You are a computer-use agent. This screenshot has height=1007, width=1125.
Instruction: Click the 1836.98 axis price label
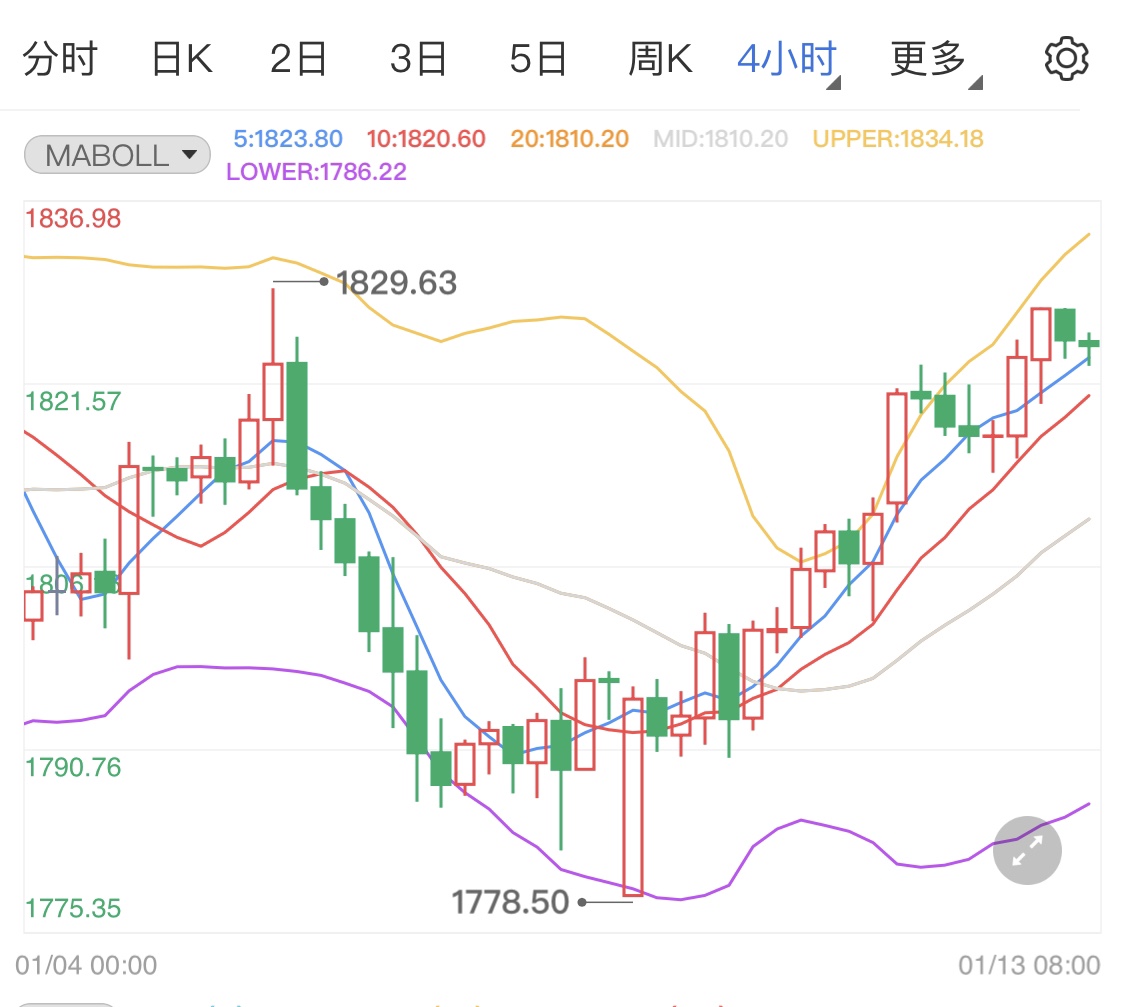tap(73, 218)
